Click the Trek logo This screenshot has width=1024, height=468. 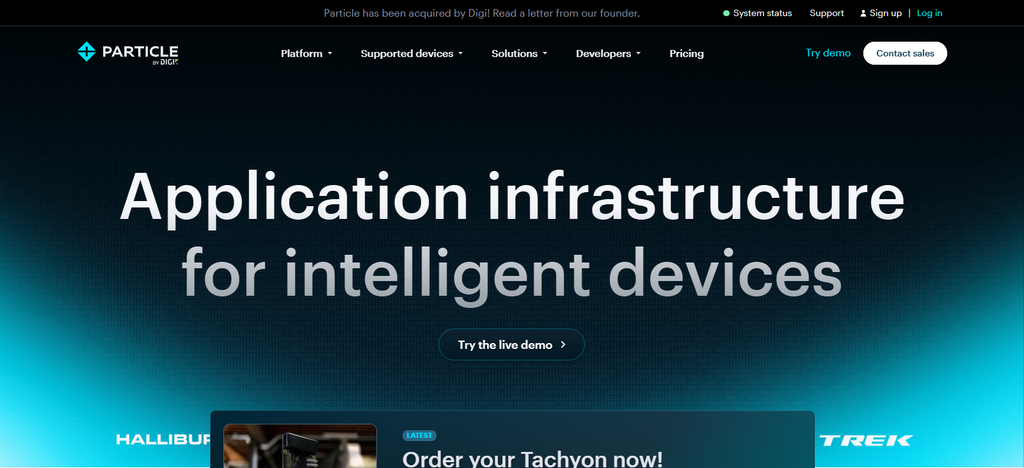click(866, 440)
